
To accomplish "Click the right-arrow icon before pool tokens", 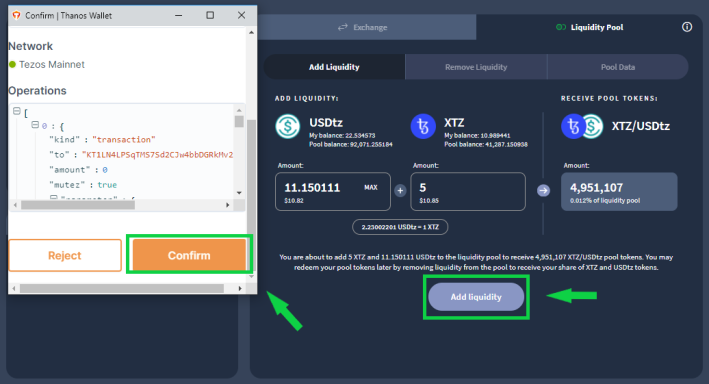I will 544,190.
